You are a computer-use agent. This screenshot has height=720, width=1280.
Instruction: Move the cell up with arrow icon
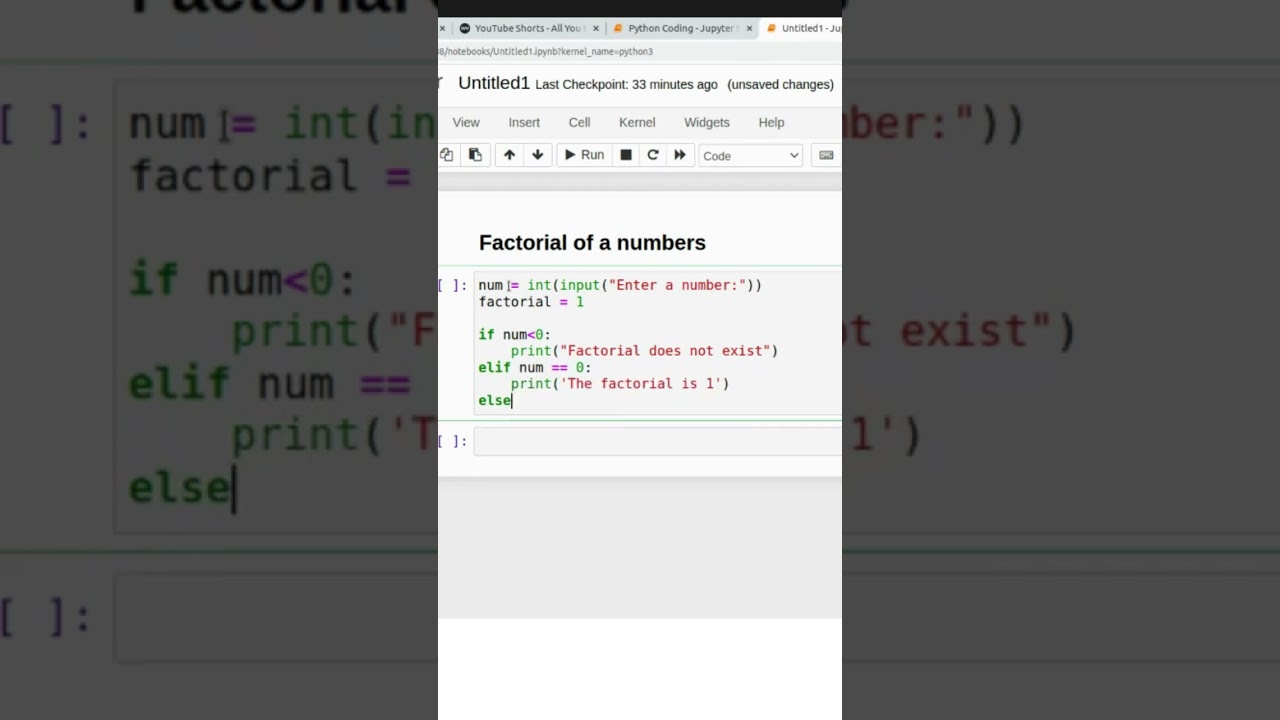509,155
